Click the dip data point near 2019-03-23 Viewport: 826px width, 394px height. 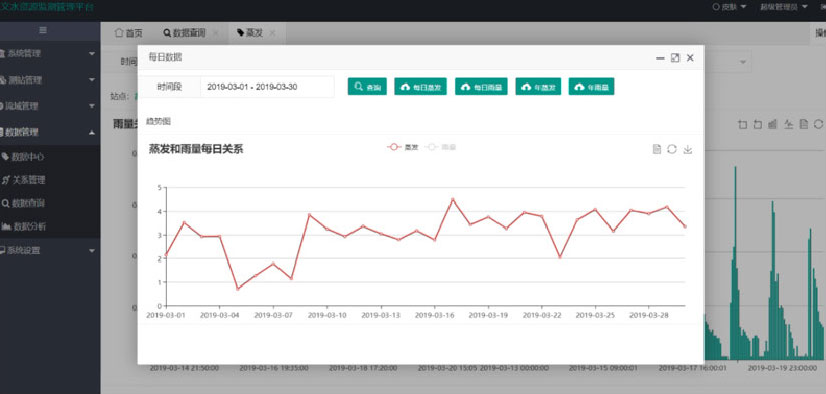click(559, 257)
